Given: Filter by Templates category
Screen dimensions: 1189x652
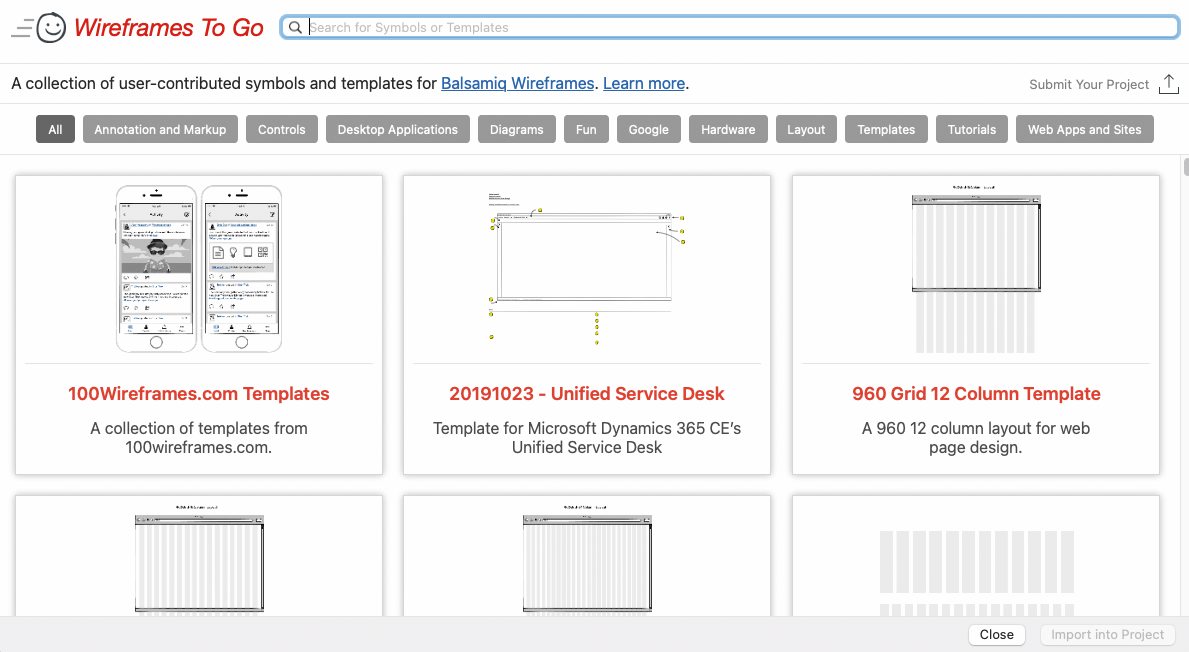Looking at the screenshot, I should (x=886, y=130).
